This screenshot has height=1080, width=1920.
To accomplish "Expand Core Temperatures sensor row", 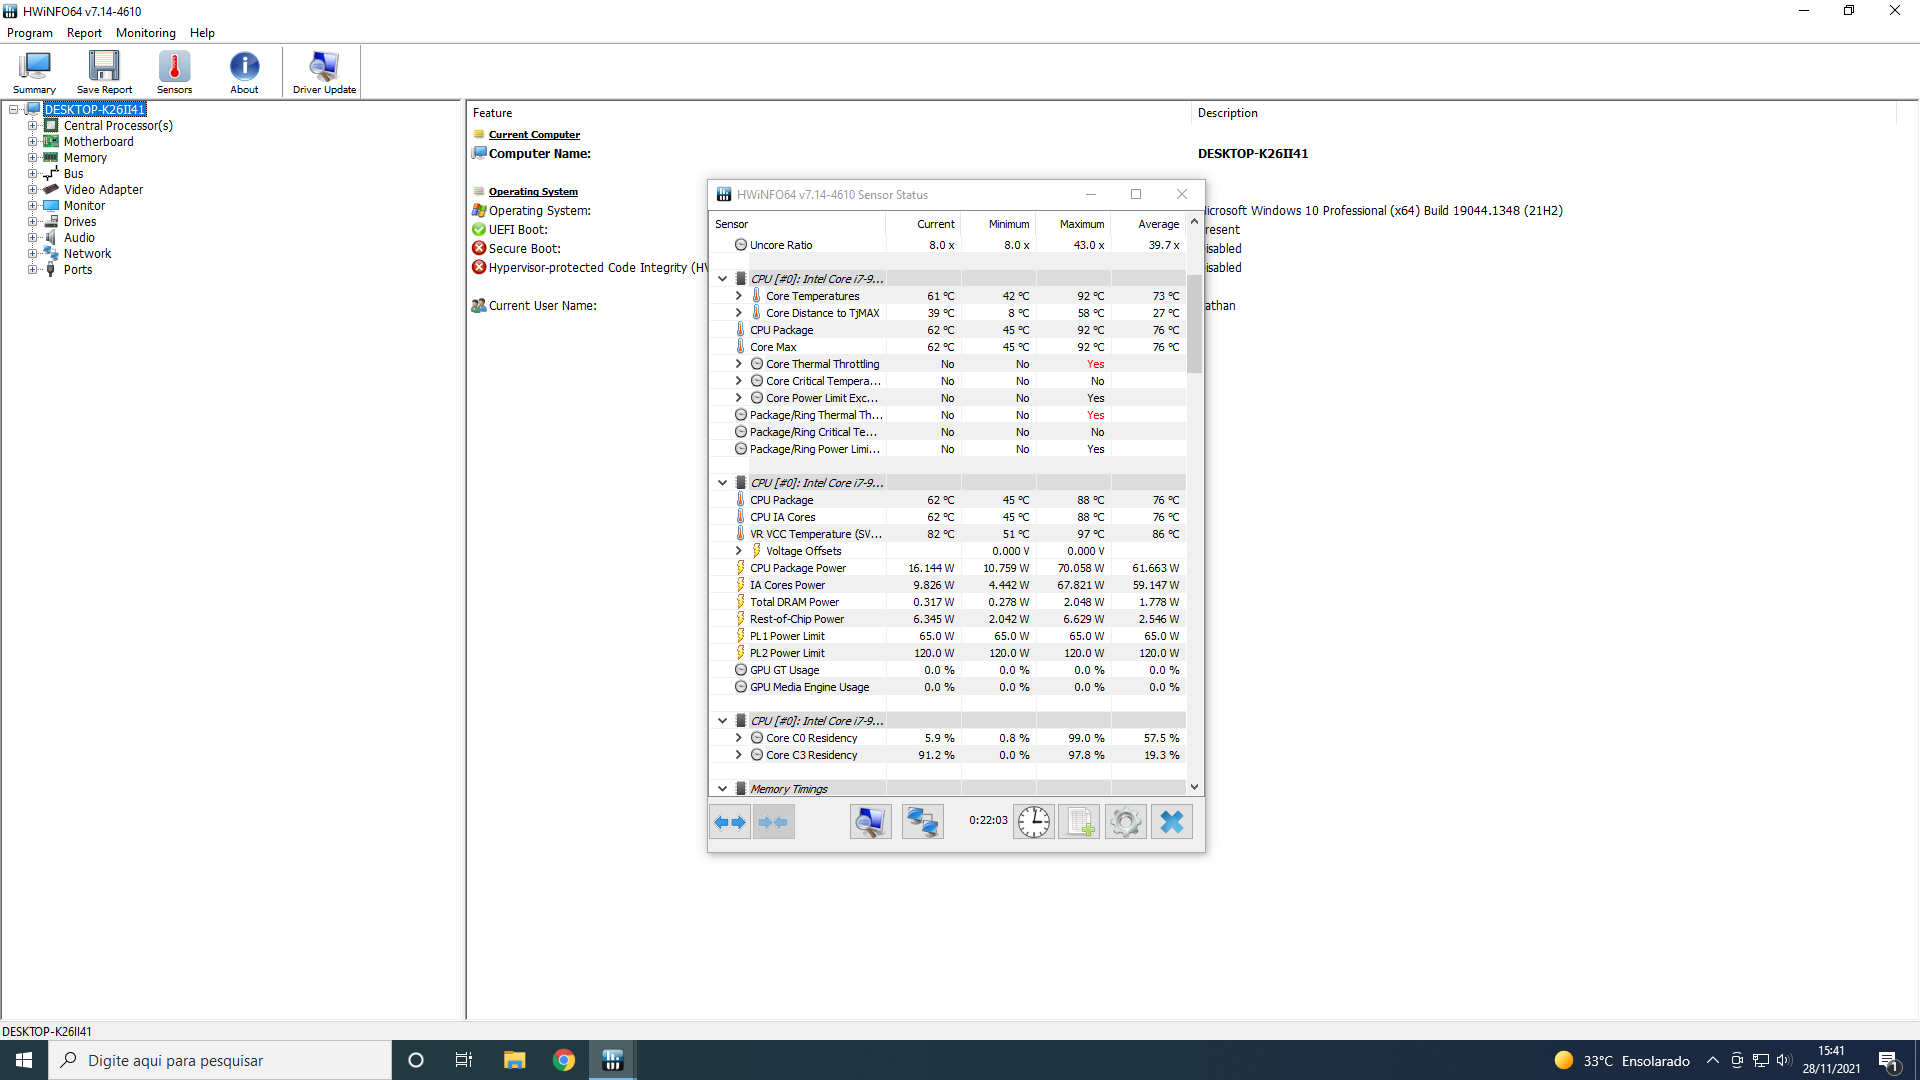I will [x=738, y=296].
